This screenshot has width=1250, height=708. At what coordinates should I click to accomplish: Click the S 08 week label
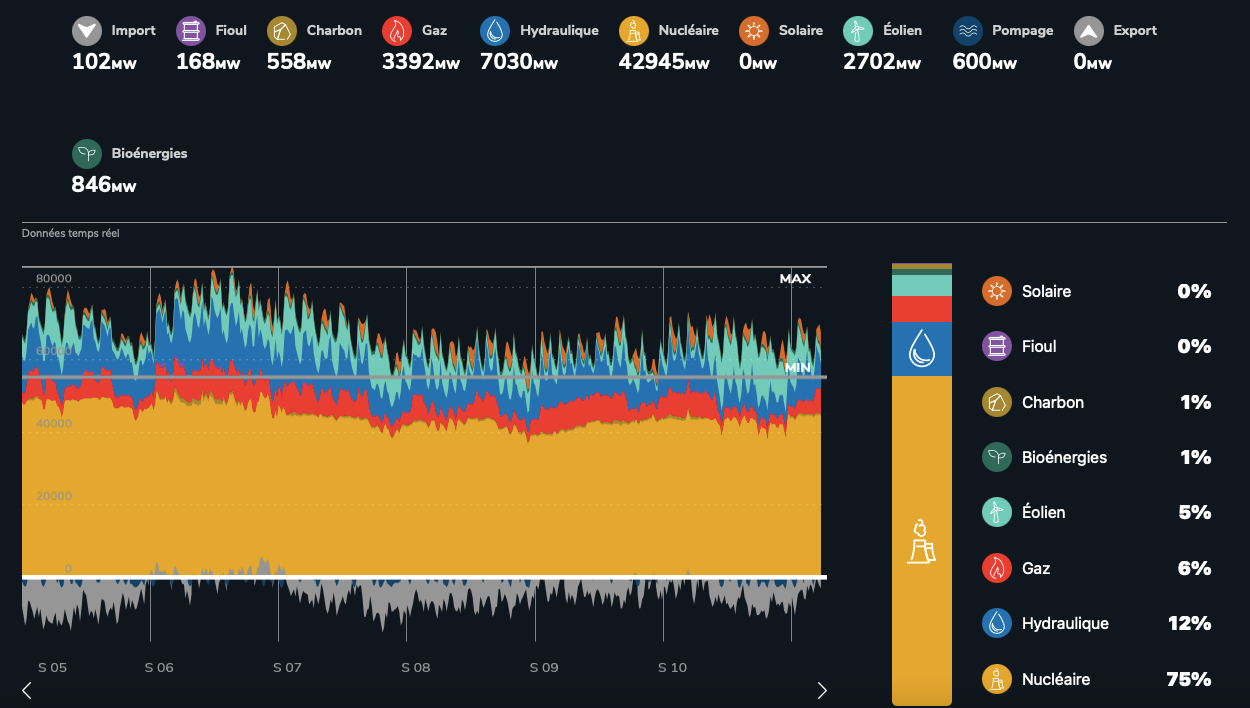[416, 667]
